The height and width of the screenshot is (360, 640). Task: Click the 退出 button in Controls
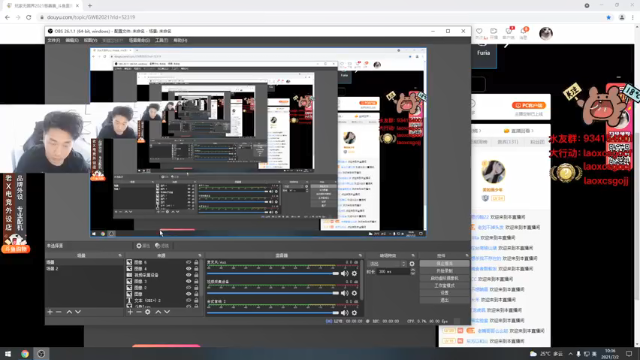pyautogui.click(x=444, y=300)
